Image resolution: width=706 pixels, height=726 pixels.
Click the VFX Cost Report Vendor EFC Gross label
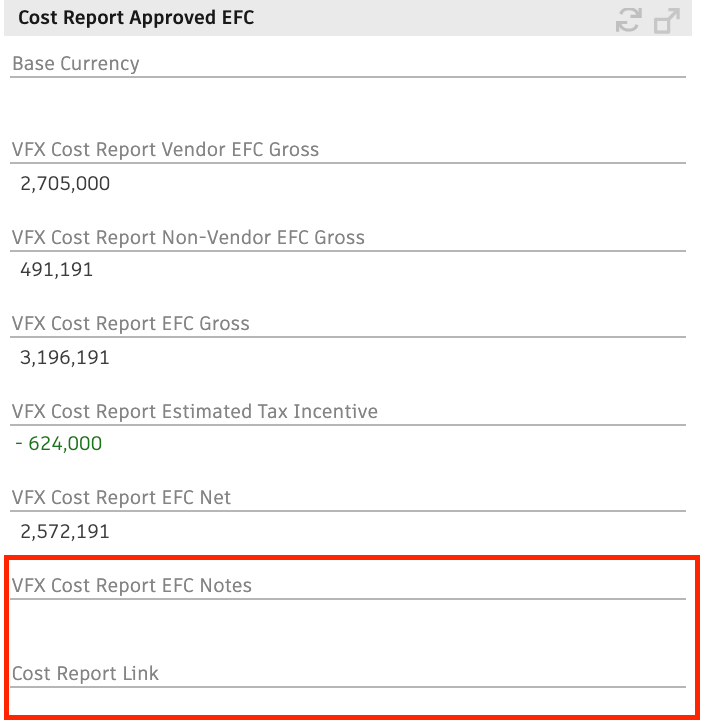click(165, 150)
